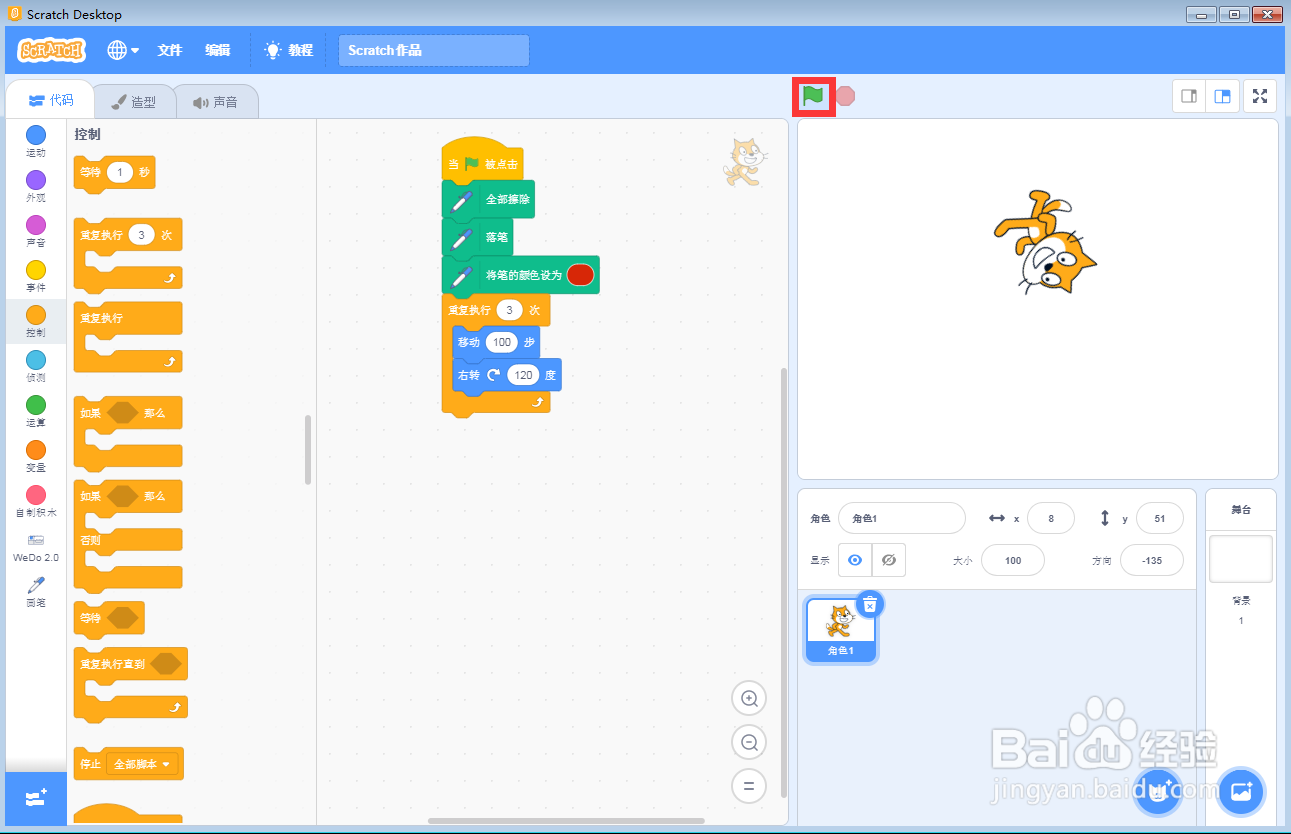Switch to the 声音 tab
1291x834 pixels.
216,101
